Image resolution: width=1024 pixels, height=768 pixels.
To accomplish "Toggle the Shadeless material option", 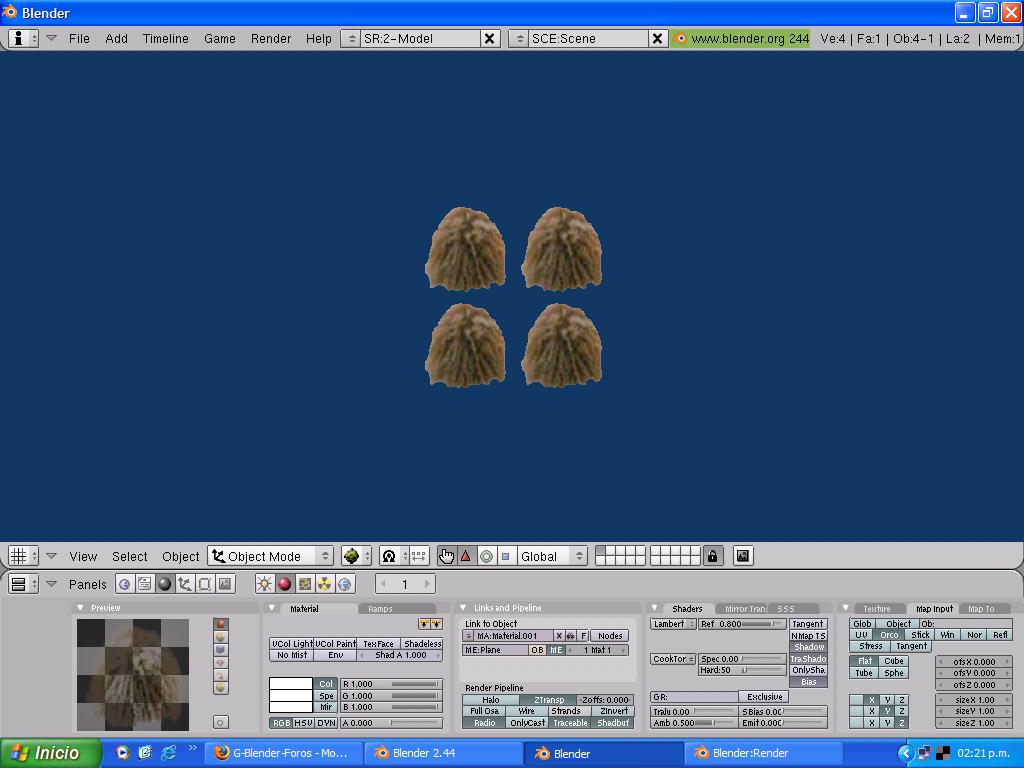I will point(422,644).
